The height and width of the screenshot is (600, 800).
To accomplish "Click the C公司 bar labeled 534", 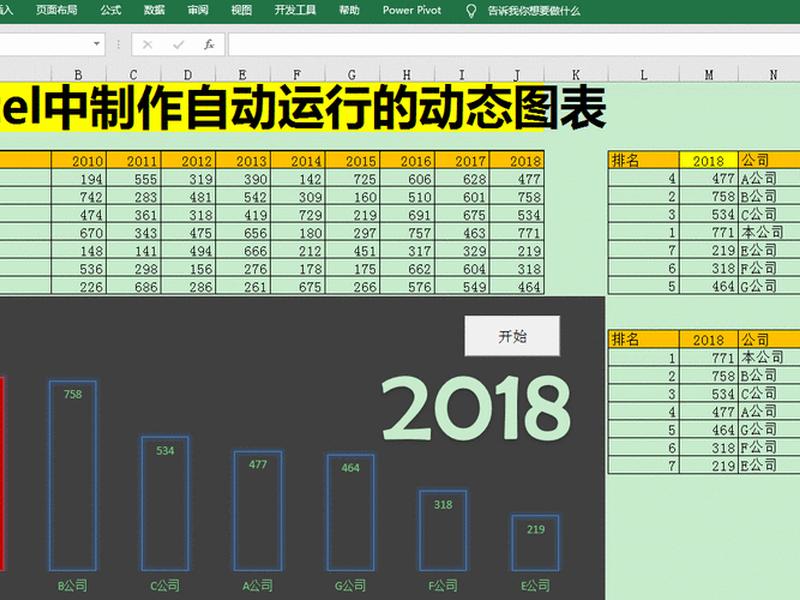I will pyautogui.click(x=165, y=504).
